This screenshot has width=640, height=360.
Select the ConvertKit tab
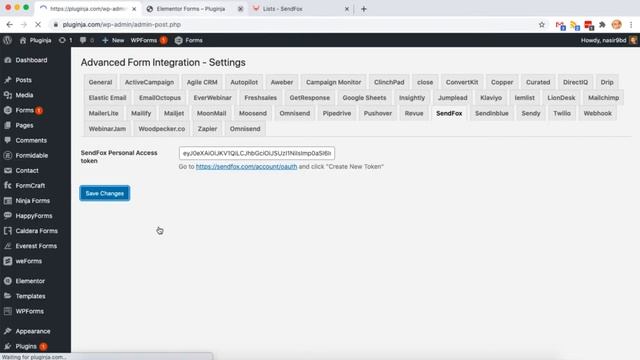click(462, 82)
